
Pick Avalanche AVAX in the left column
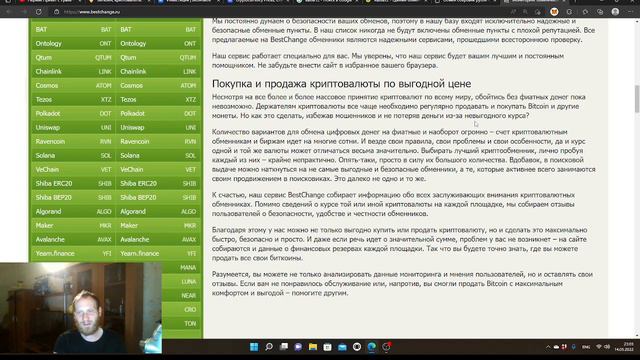73,240
